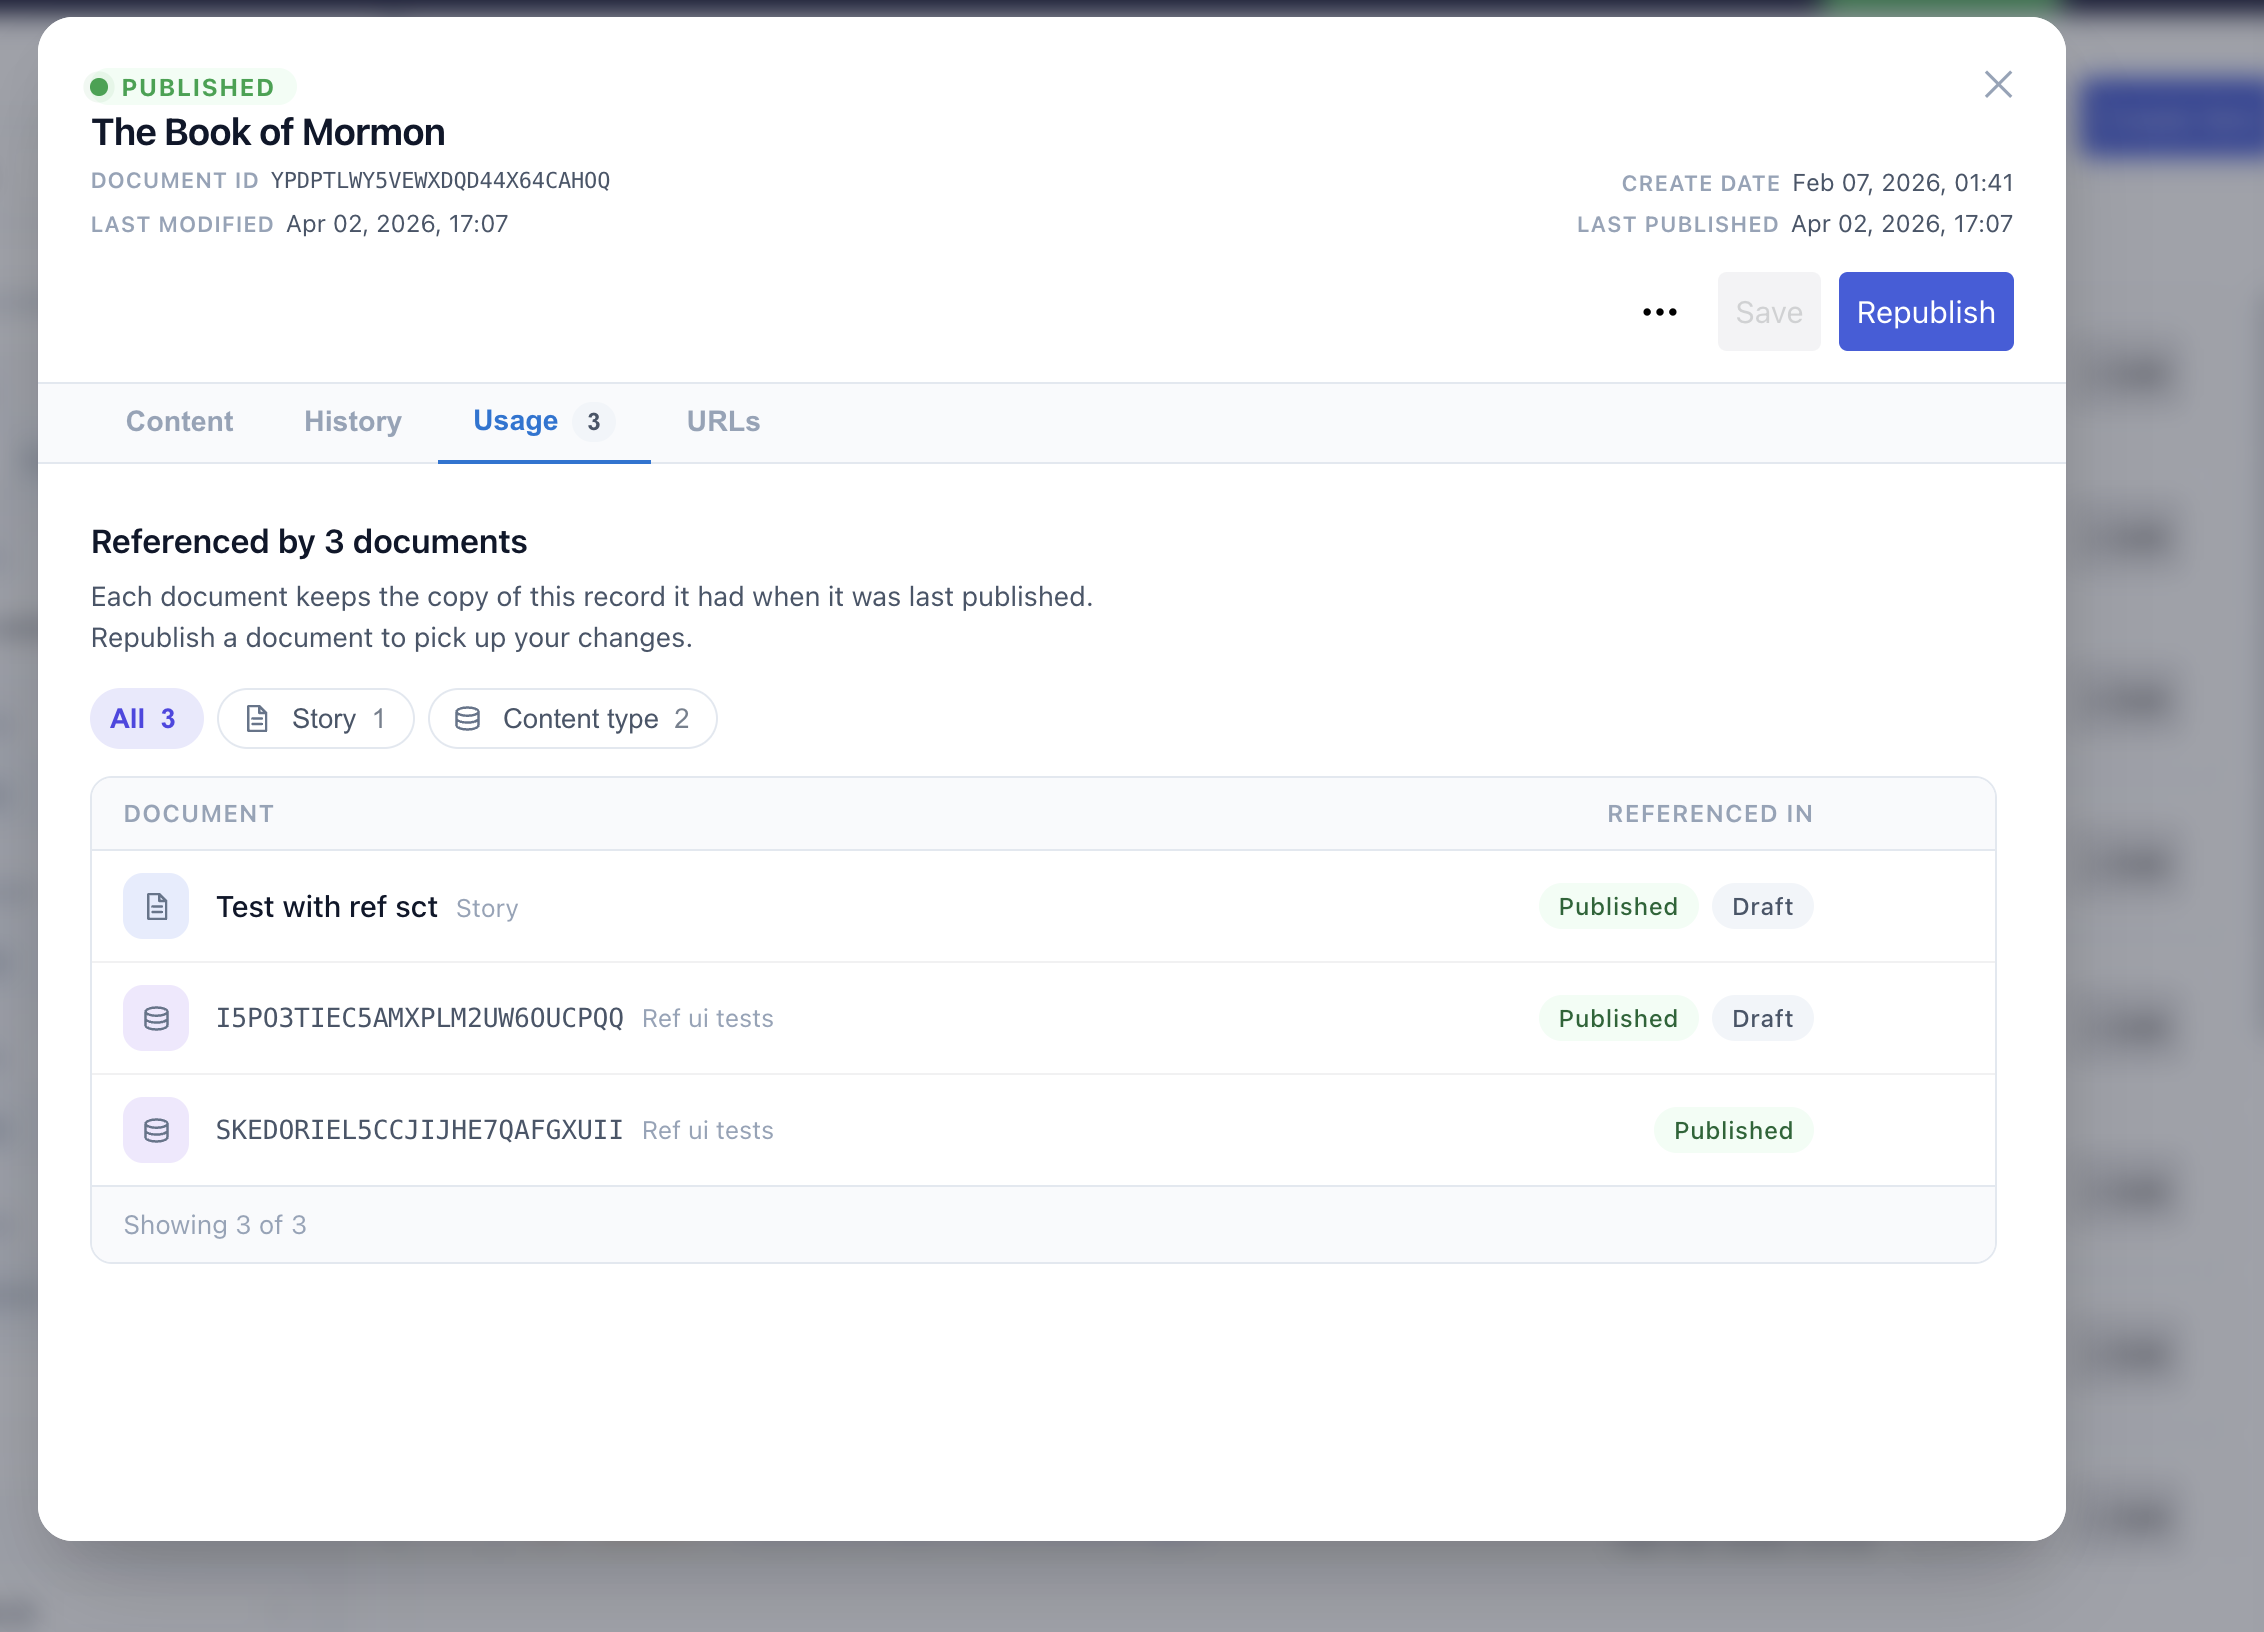The height and width of the screenshot is (1632, 2264).
Task: Click Draft badge on I5PO3TIEC5AMXPLM2UW6OUCPQQ row
Action: [1762, 1018]
